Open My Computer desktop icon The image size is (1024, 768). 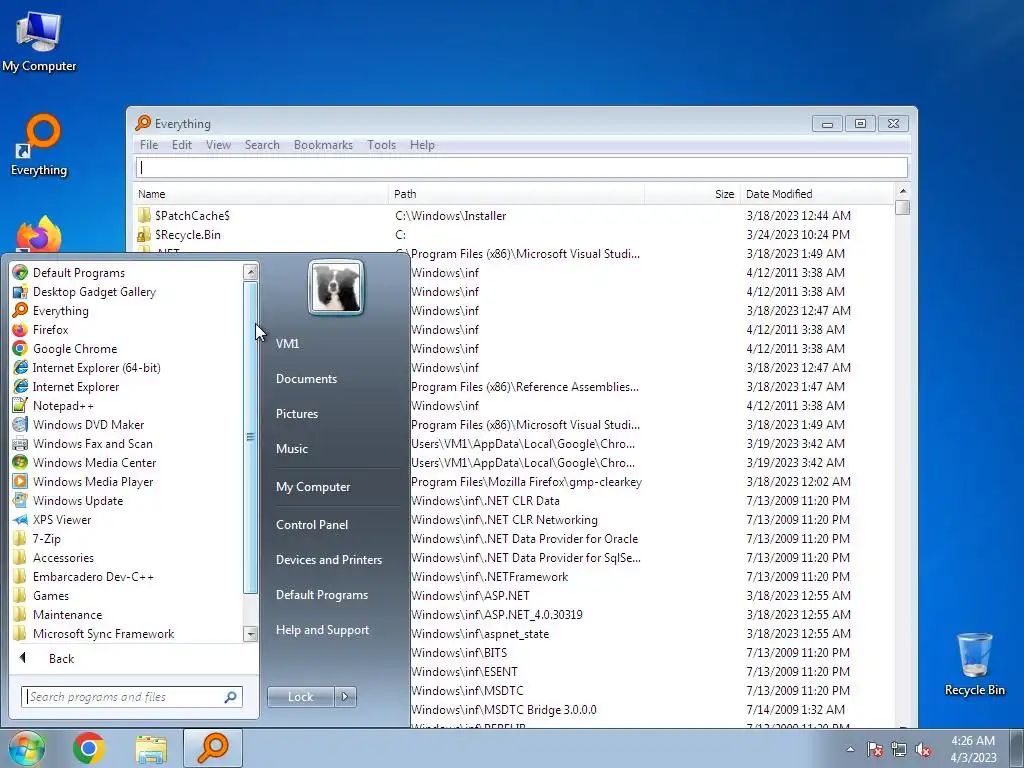[x=39, y=40]
